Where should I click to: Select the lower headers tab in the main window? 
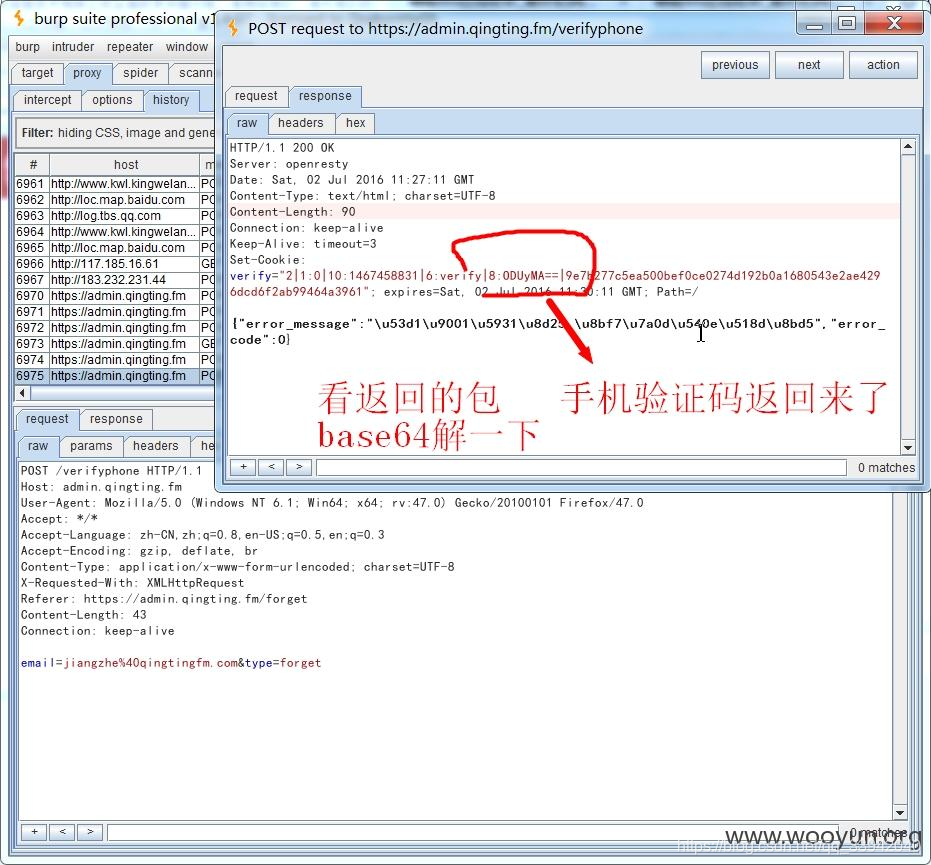tap(156, 446)
